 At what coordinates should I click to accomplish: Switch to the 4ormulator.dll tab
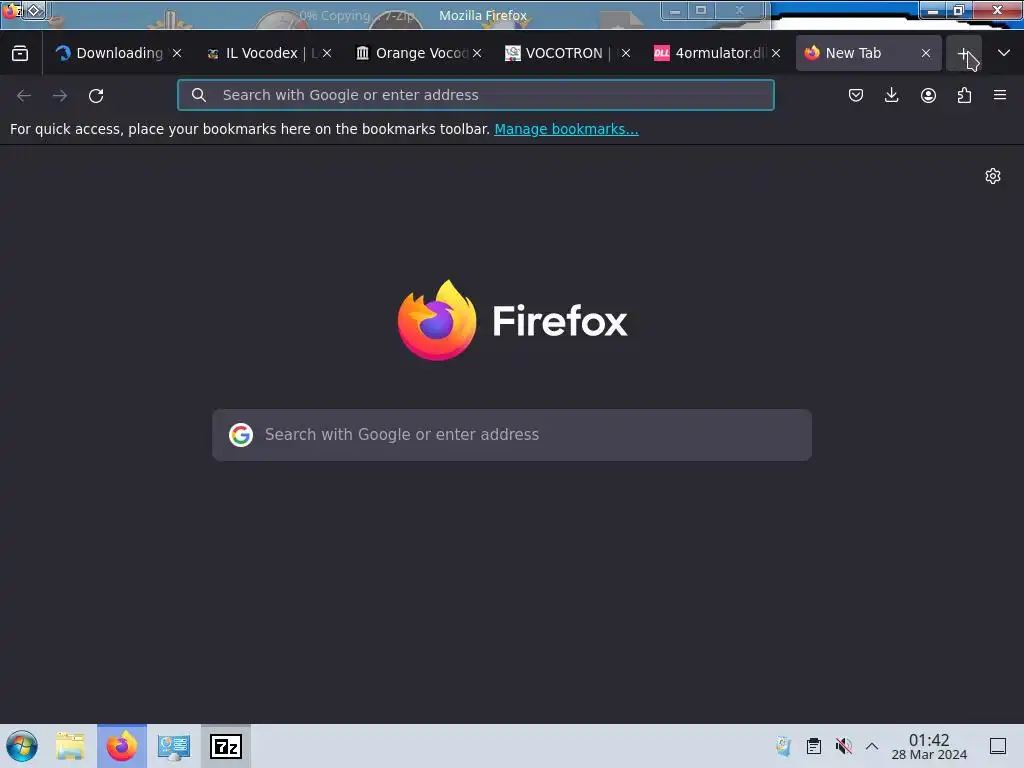point(711,53)
